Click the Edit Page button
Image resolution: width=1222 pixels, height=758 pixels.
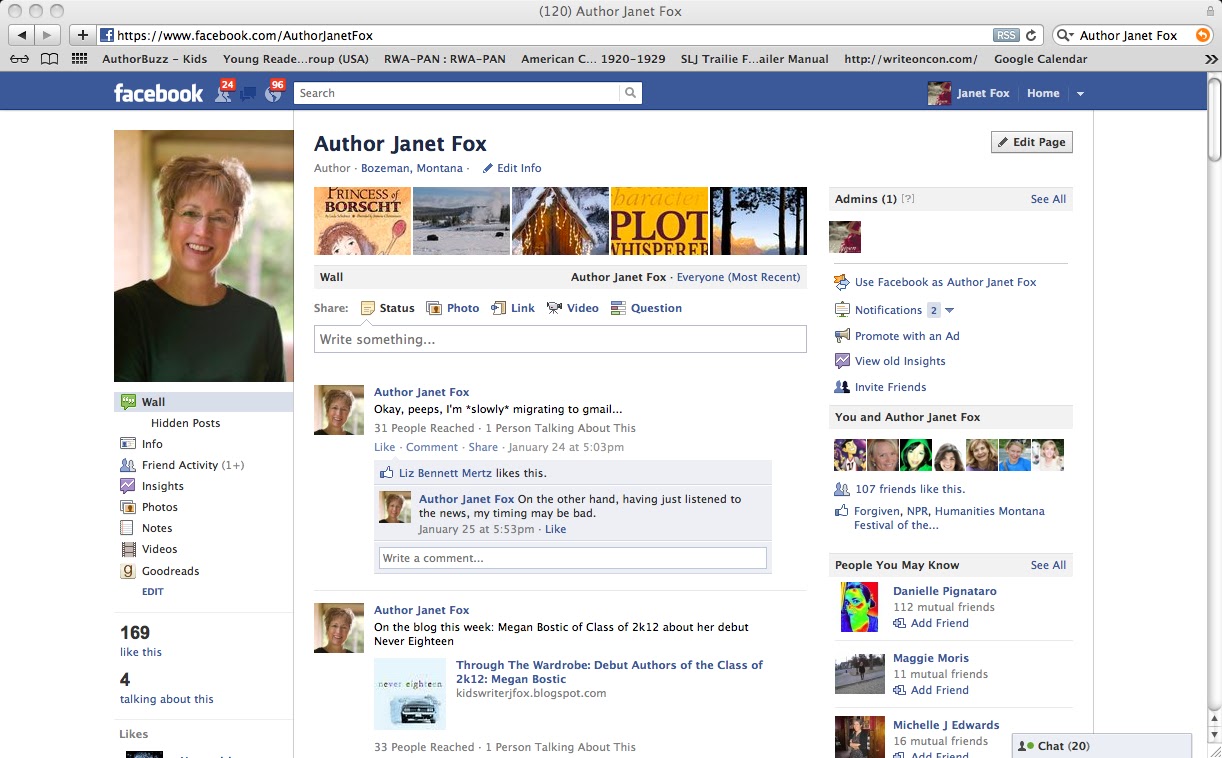[x=1032, y=142]
